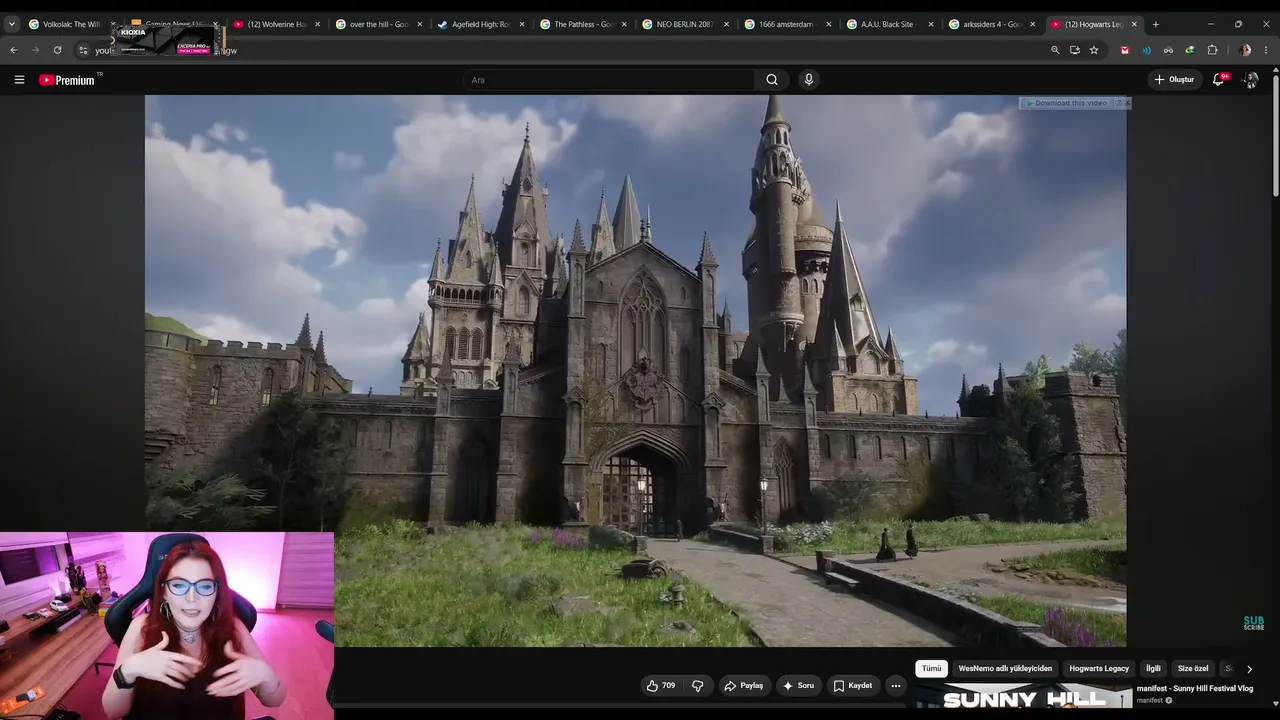Select the Size özel filter chip
Image resolution: width=1280 pixels, height=720 pixels.
click(1193, 669)
